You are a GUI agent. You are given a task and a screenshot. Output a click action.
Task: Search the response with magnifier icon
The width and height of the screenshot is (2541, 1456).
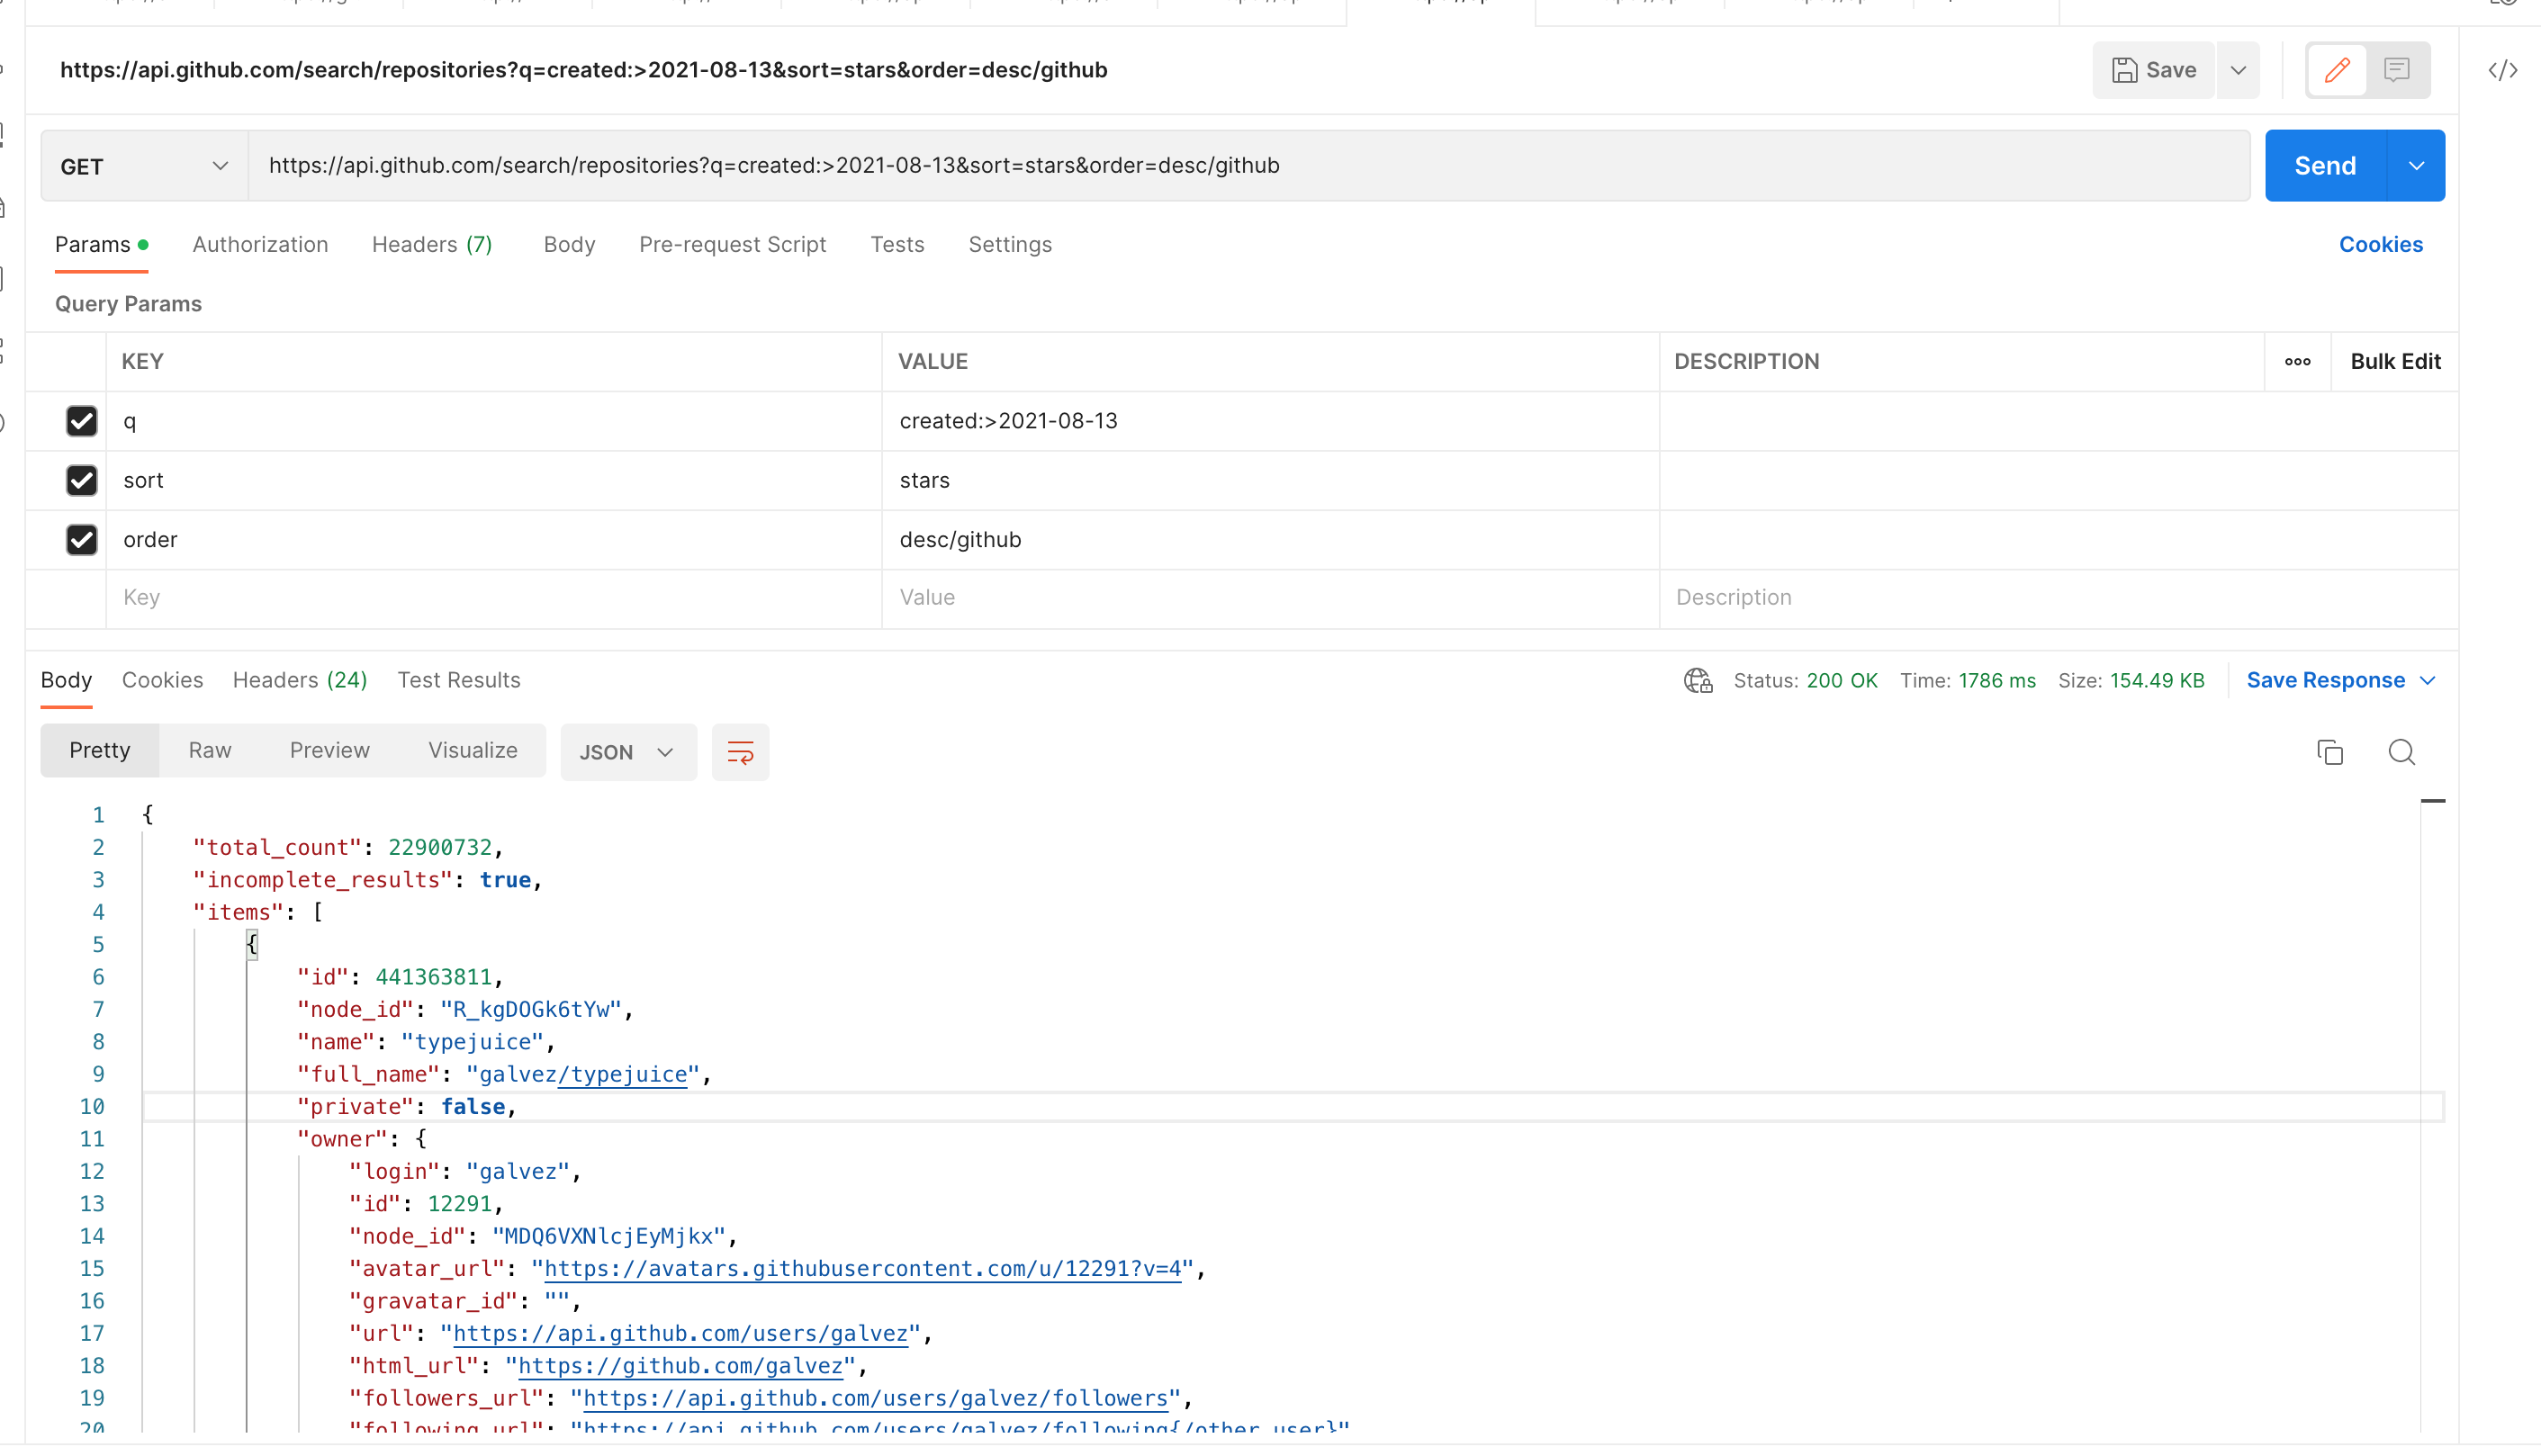pyautogui.click(x=2401, y=752)
